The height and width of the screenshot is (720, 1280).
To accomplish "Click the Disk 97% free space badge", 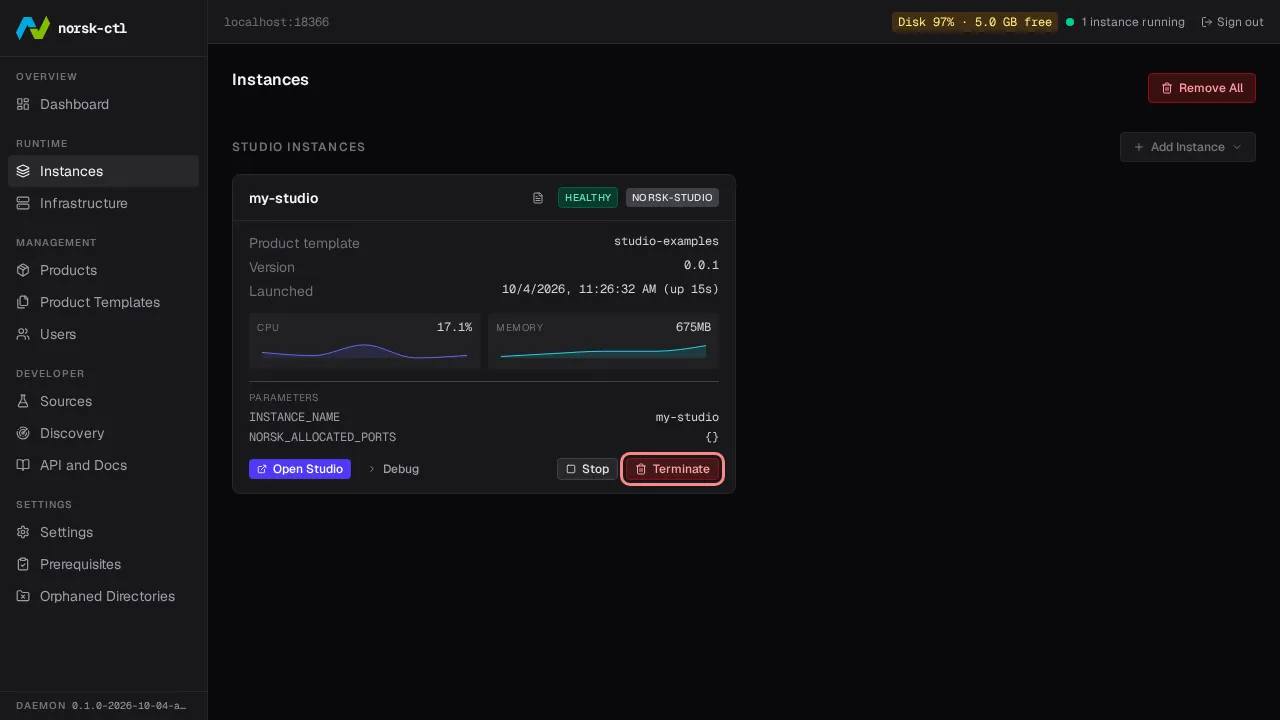I will pos(975,22).
